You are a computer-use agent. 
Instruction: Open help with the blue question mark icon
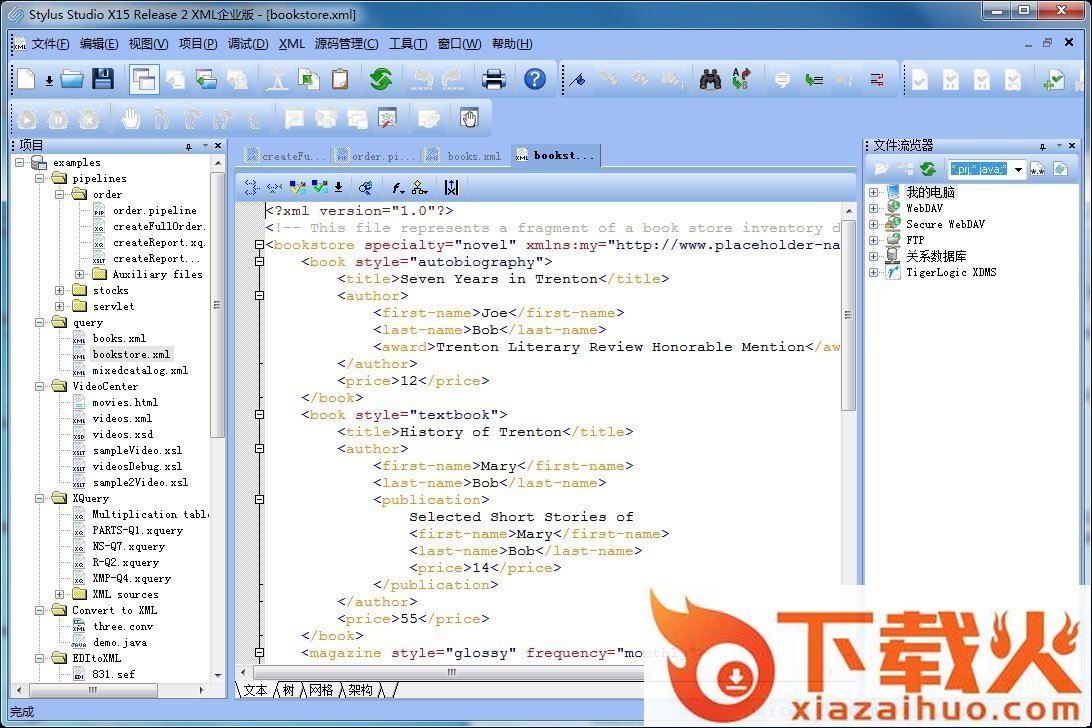pyautogui.click(x=535, y=79)
